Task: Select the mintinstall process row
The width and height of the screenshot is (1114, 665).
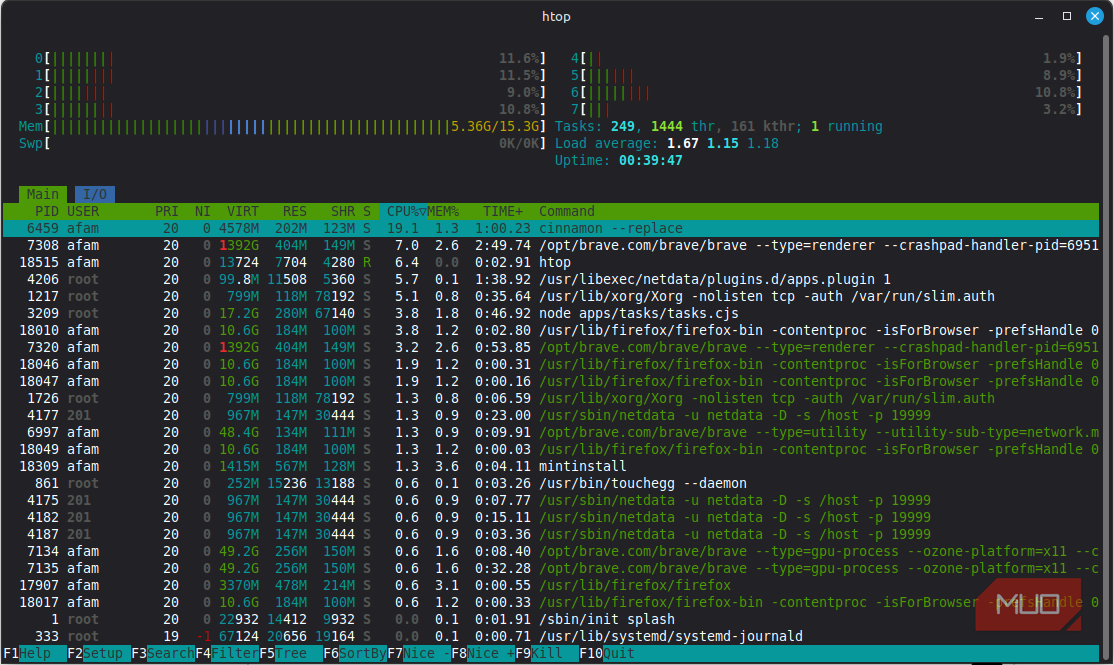Action: click(x=551, y=466)
